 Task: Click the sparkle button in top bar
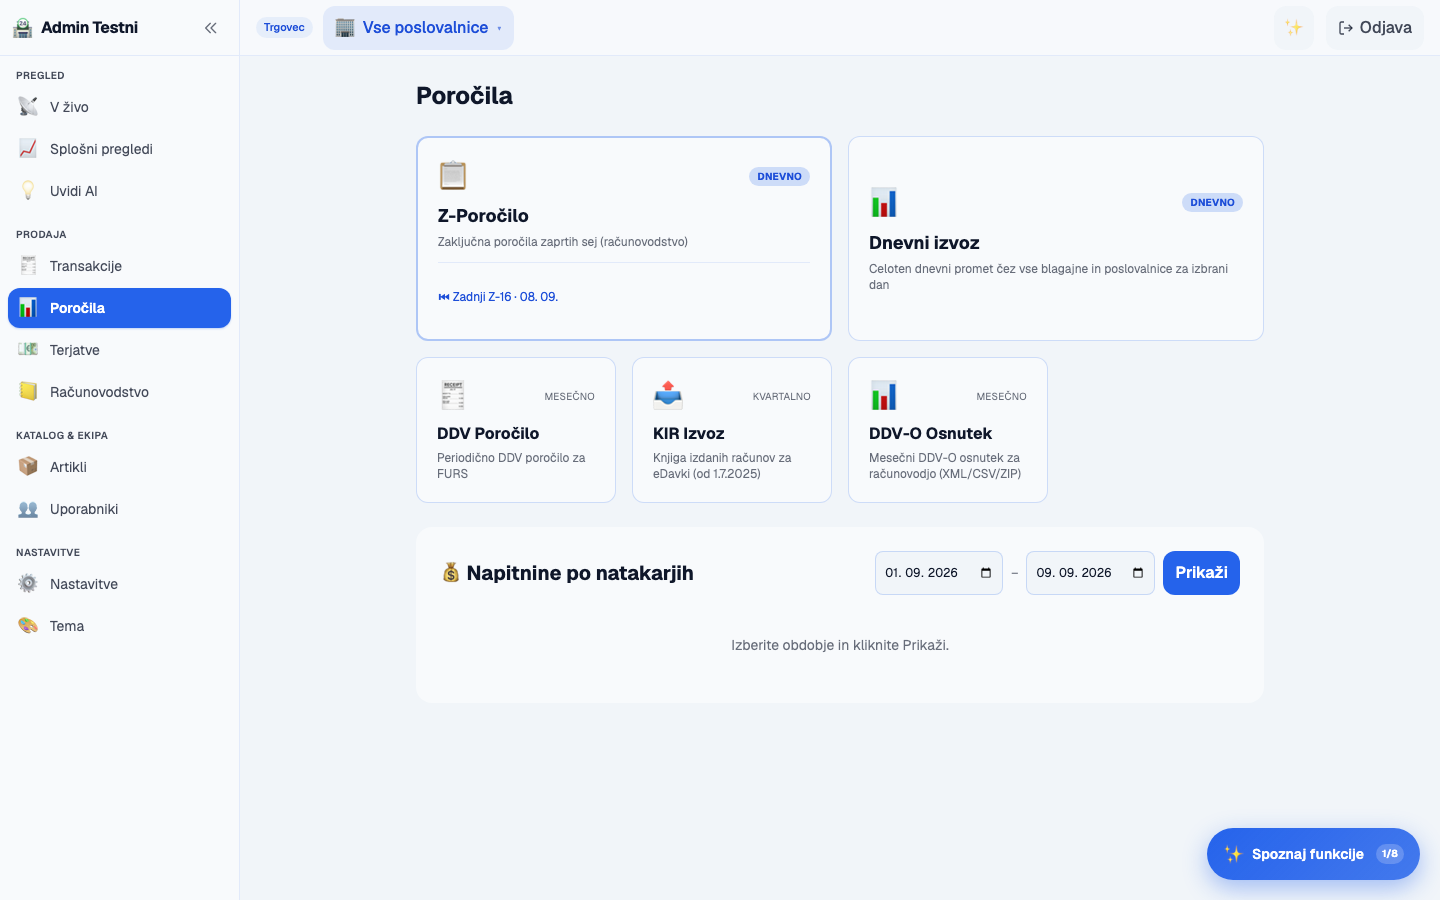pyautogui.click(x=1294, y=28)
